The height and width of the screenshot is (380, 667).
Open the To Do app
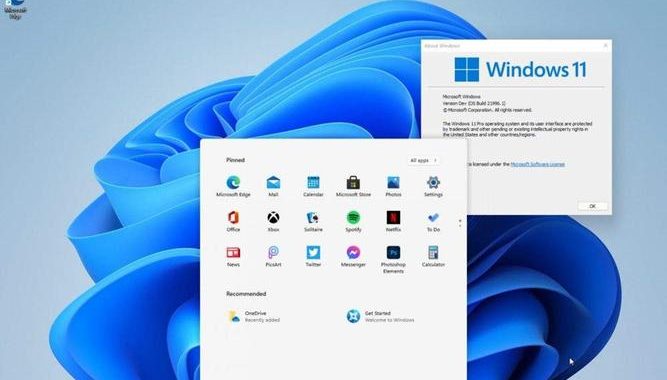tap(433, 221)
